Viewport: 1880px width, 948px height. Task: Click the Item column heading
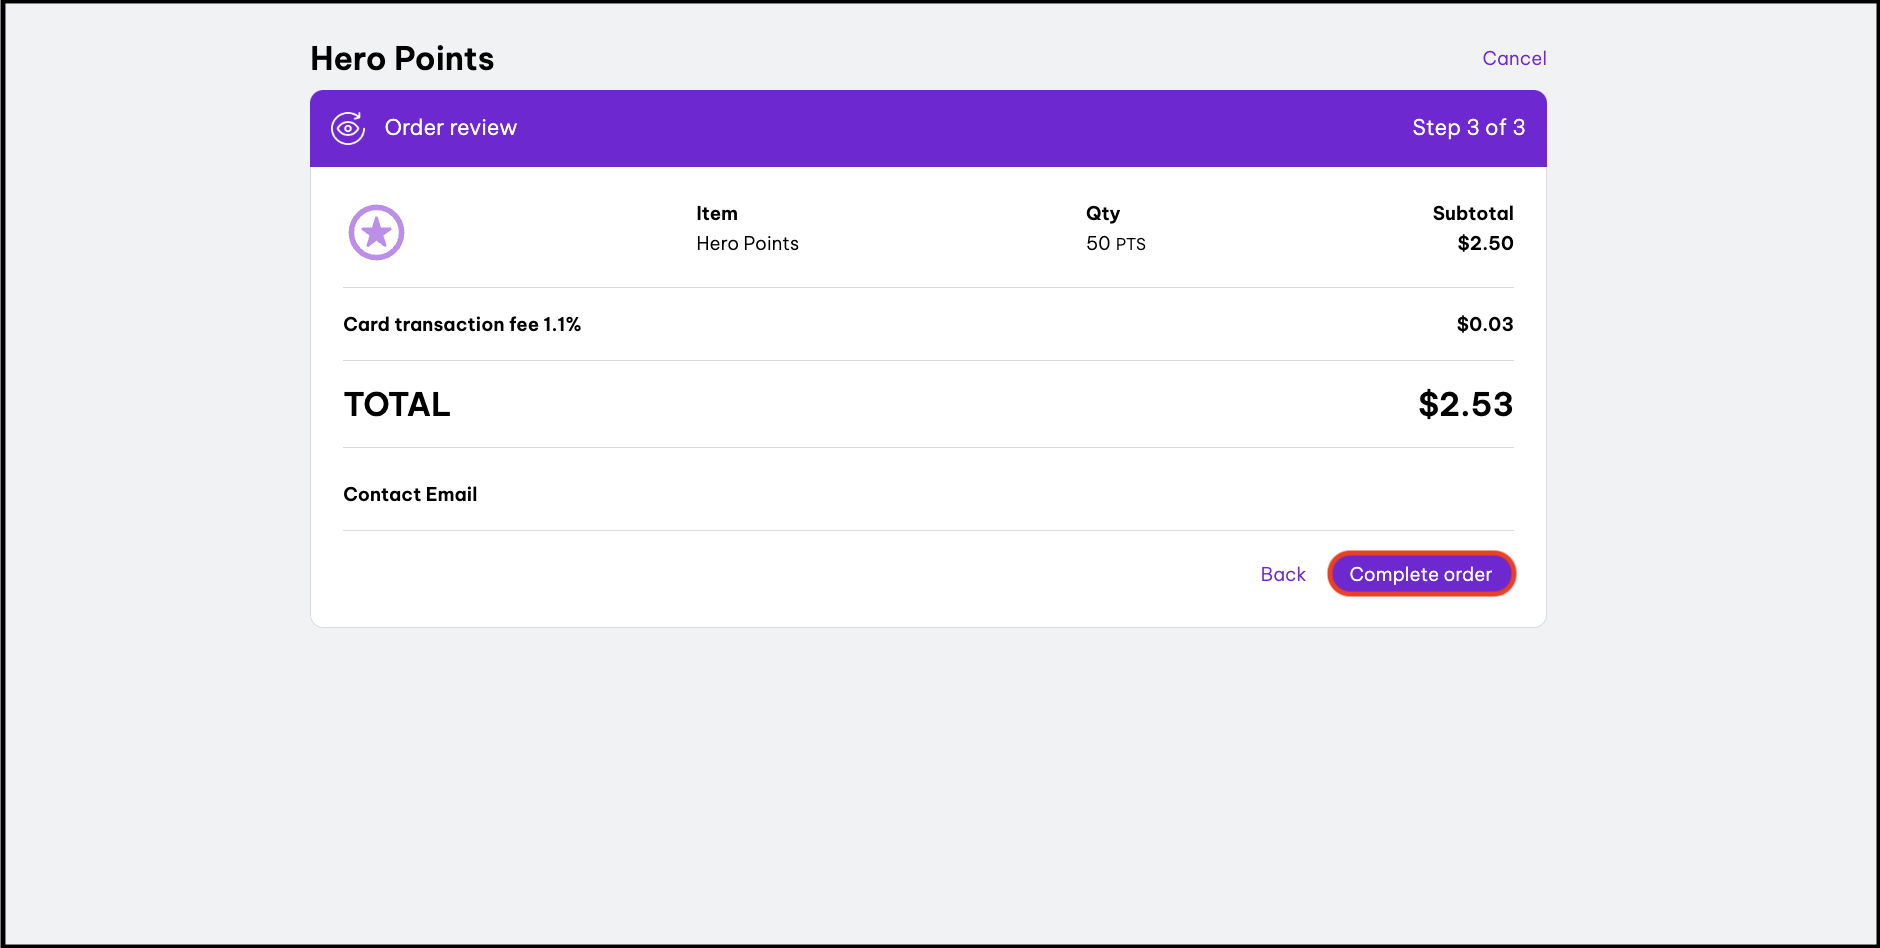[717, 213]
